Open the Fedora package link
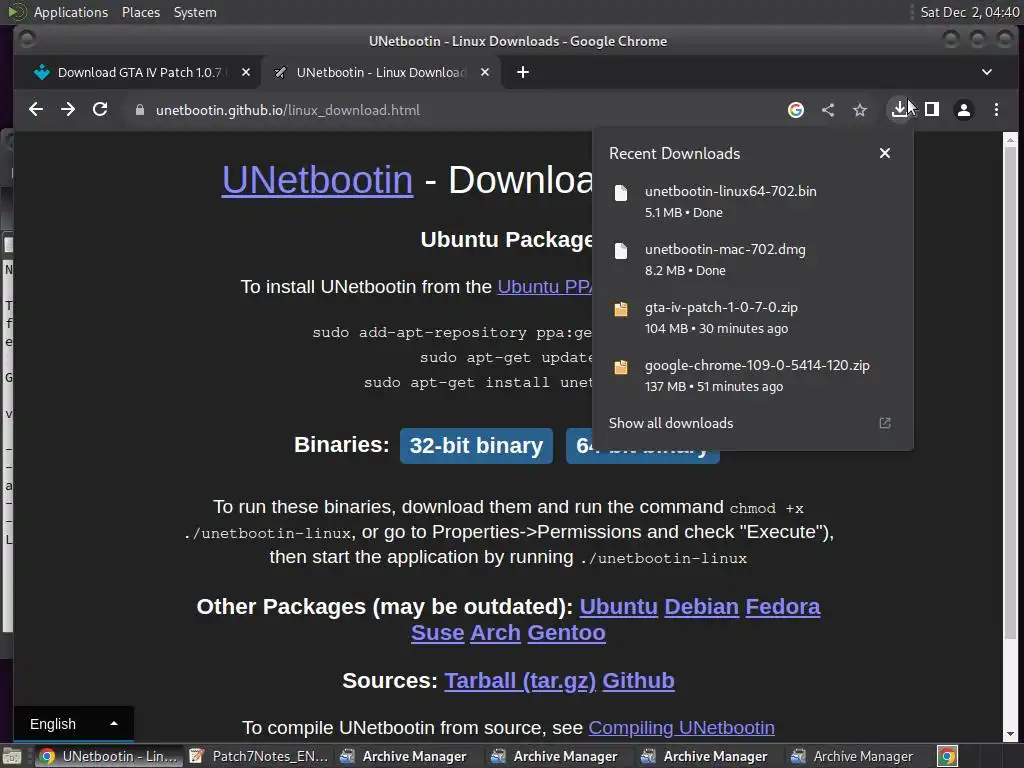This screenshot has width=1024, height=768. pos(782,607)
